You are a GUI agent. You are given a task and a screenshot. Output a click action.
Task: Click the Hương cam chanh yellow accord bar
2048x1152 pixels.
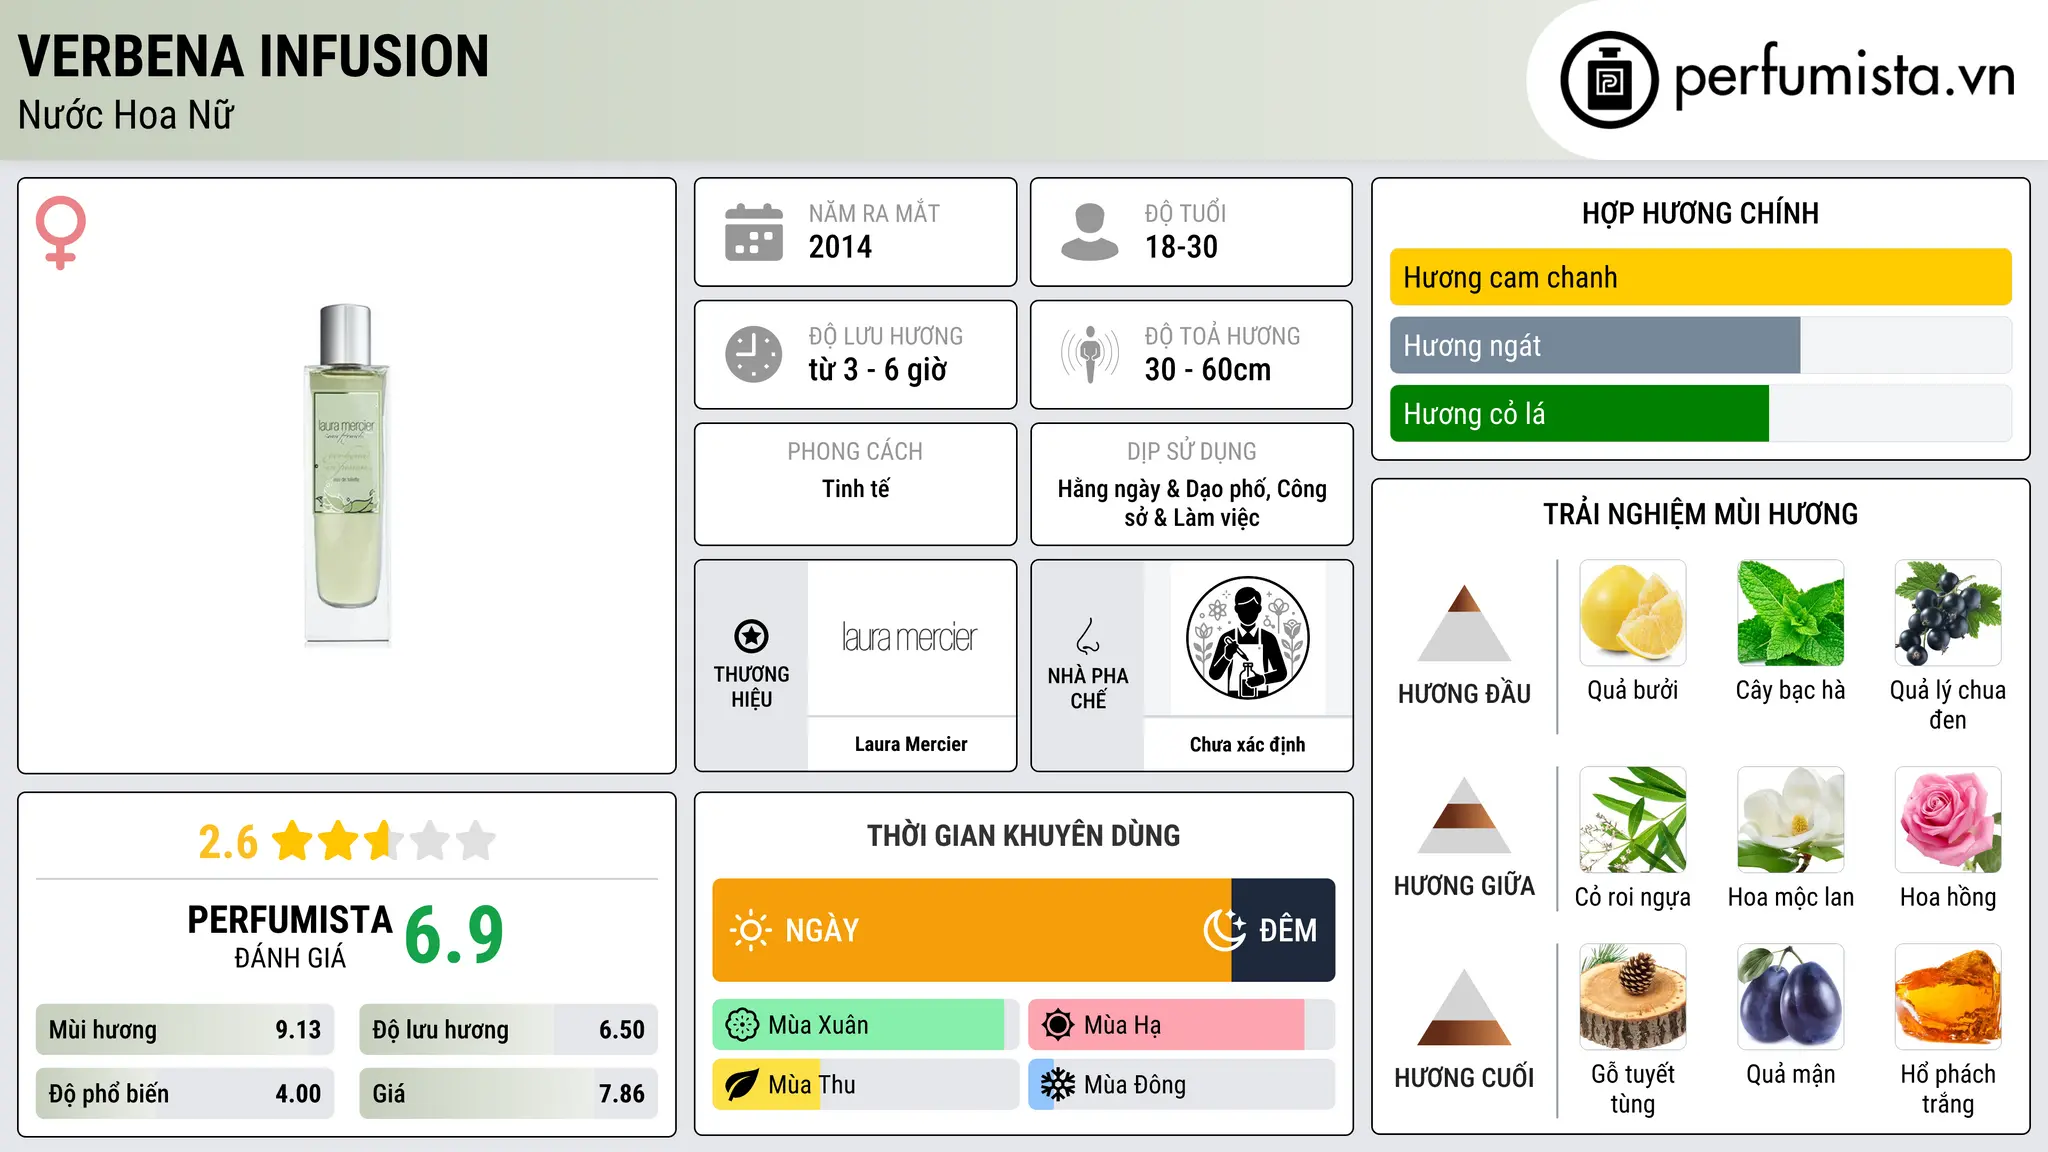pyautogui.click(x=1700, y=277)
